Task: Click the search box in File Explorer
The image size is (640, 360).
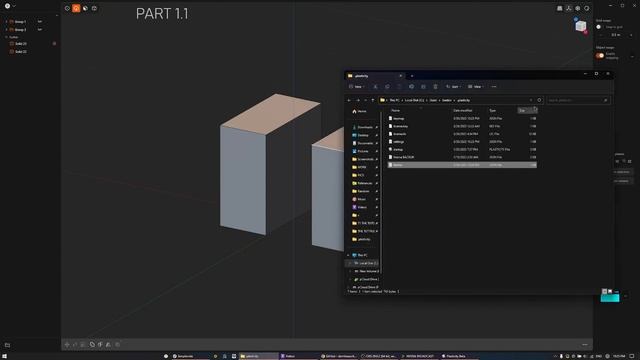Action: [578, 100]
